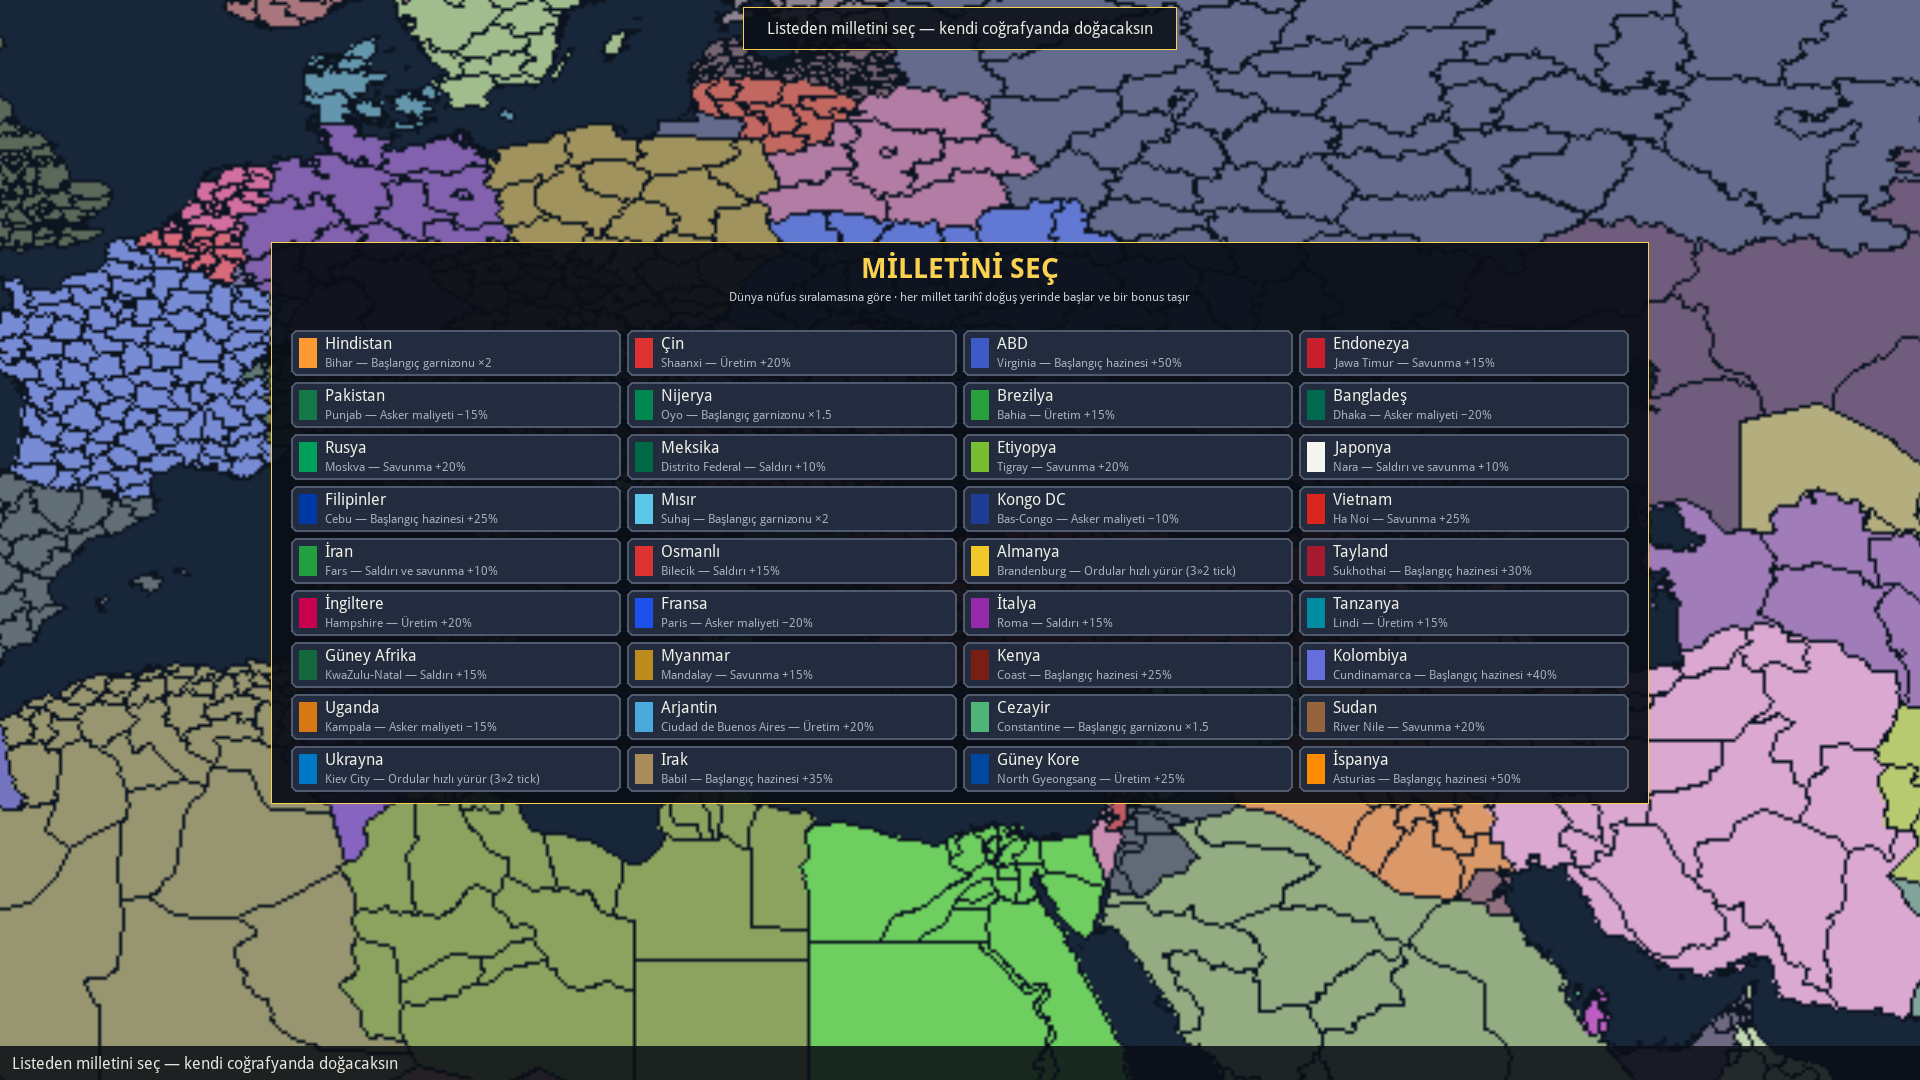Select Ukrayna nation at the bottom
Screen dimensions: 1920x1080
456,769
